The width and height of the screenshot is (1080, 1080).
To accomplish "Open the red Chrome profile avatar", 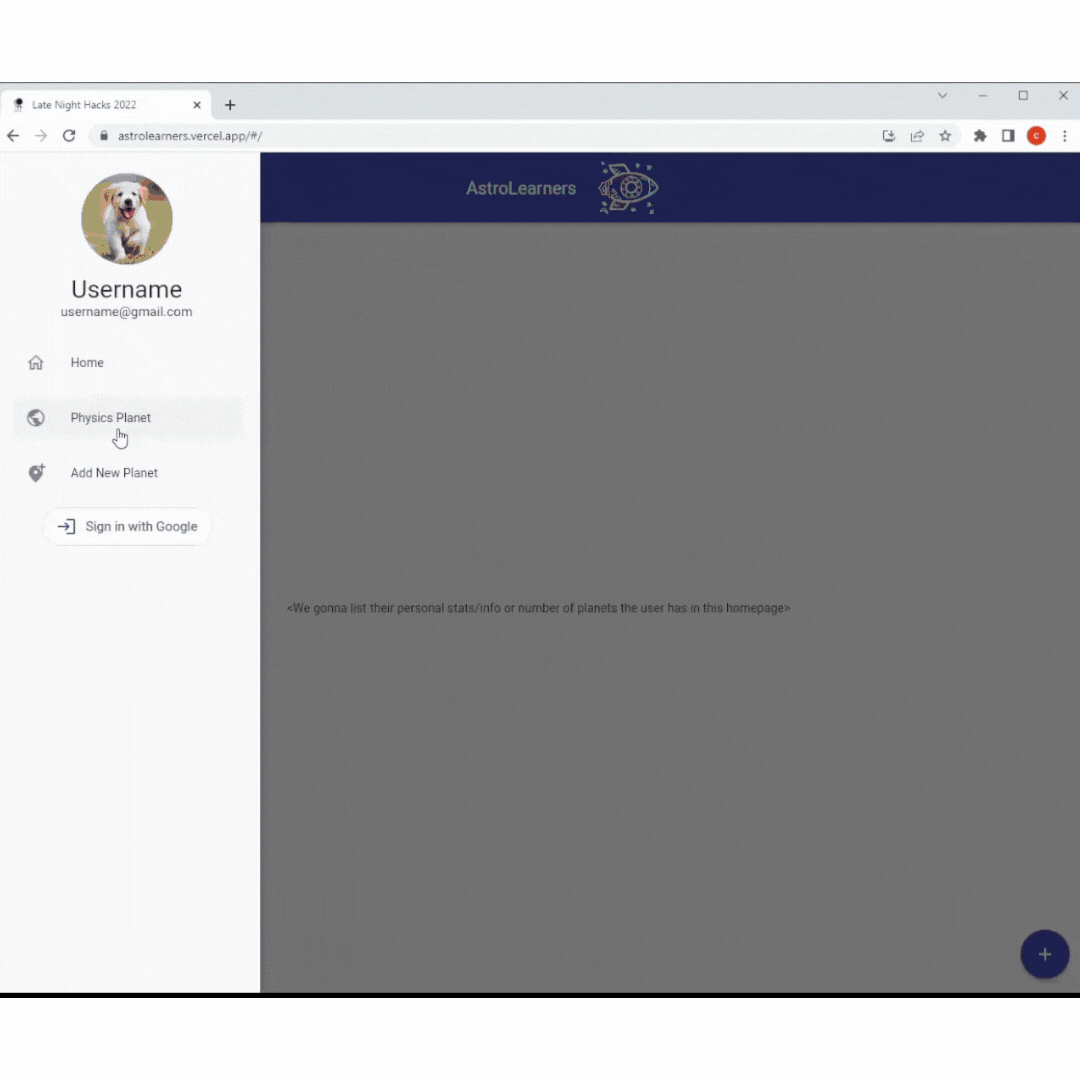I will coord(1036,136).
